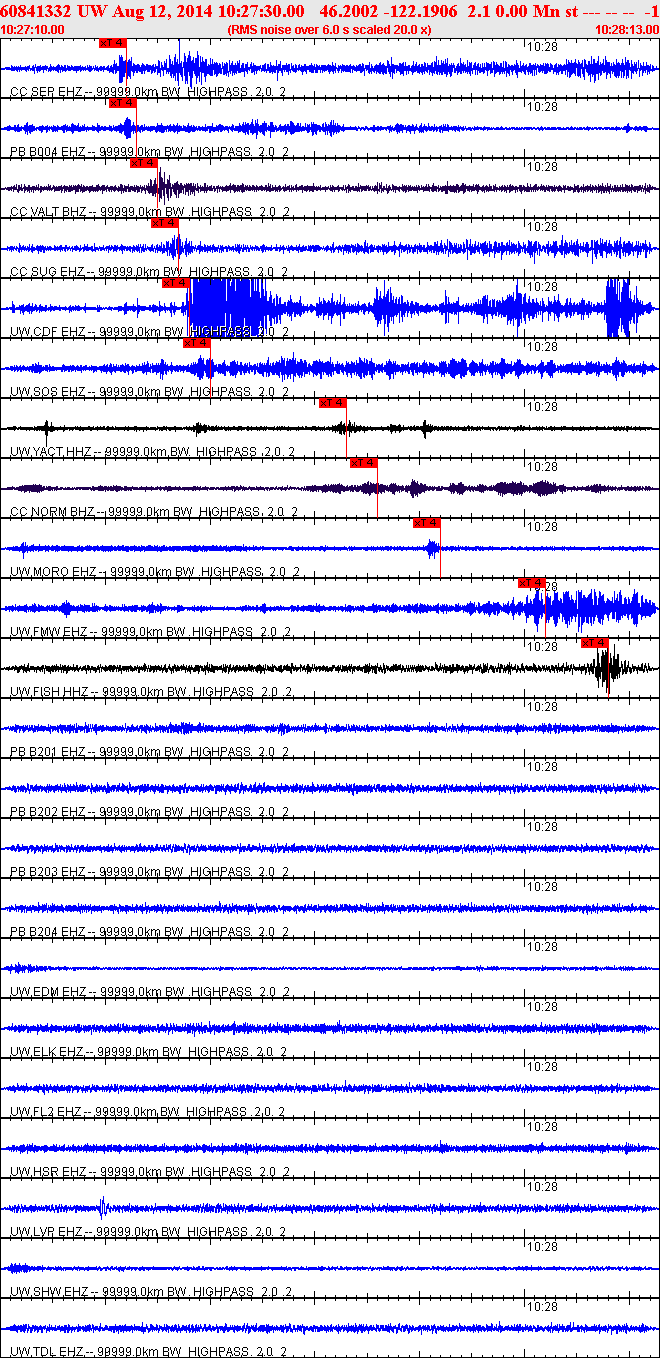Viewport: 660px width, 1358px height.
Task: Click the red pick marker on UW MORO trace
Action: pos(427,523)
